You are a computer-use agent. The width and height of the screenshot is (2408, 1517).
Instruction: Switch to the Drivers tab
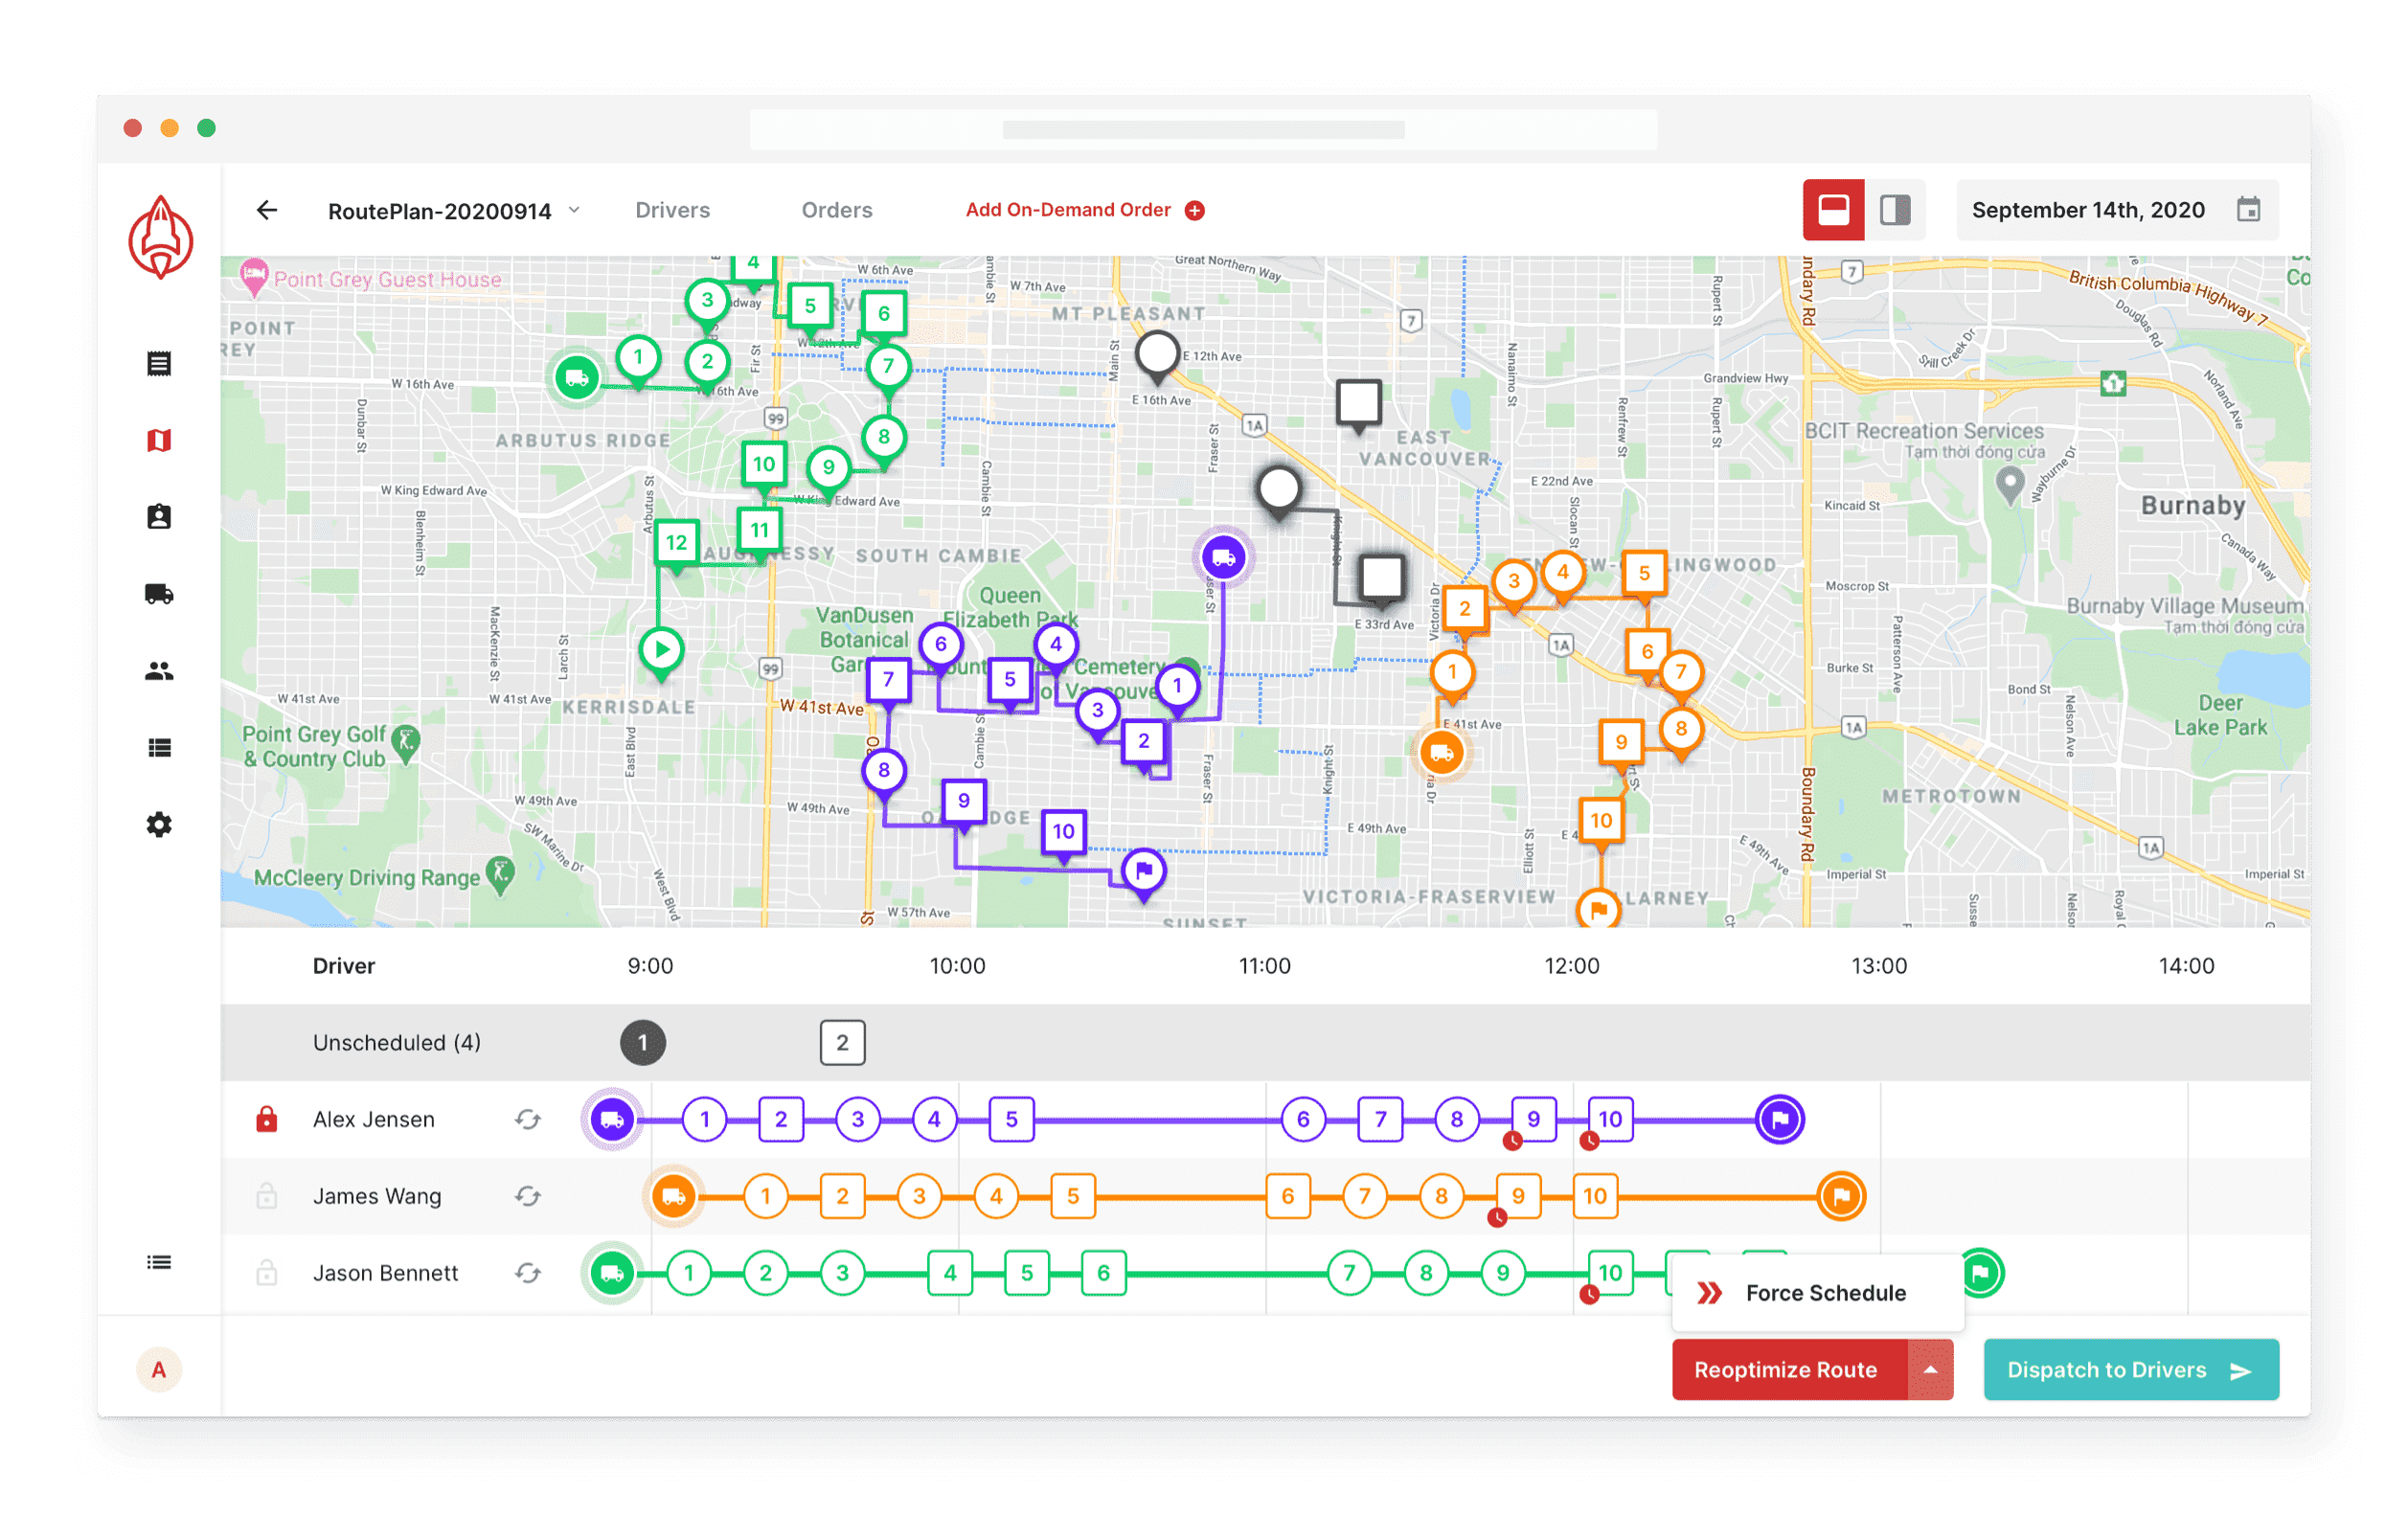(x=672, y=210)
